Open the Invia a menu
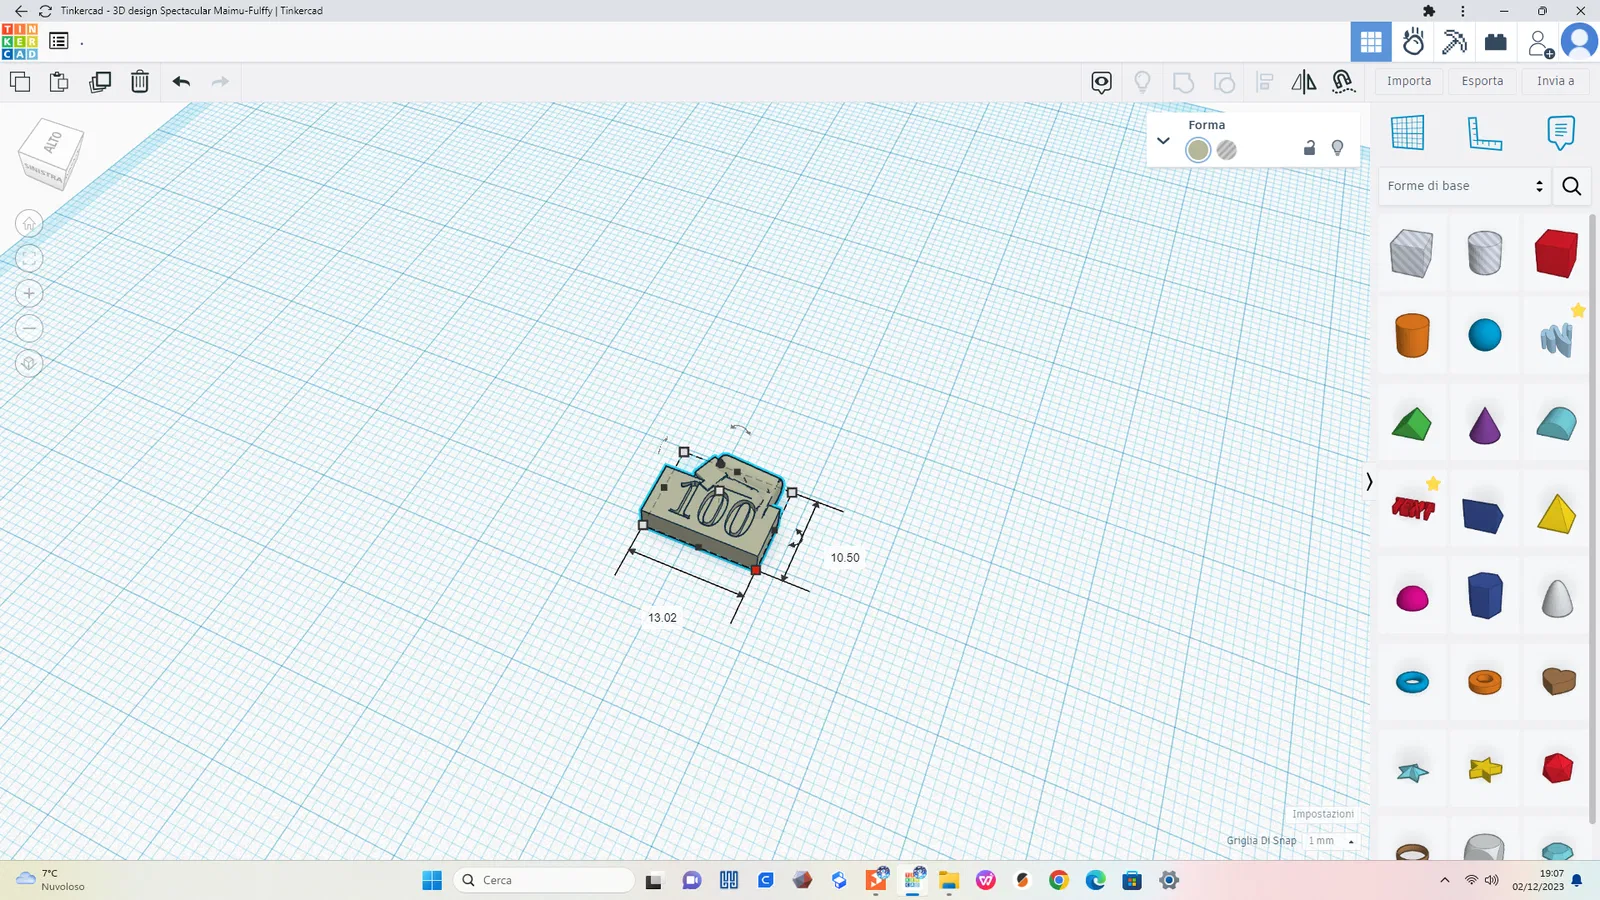 click(1555, 81)
